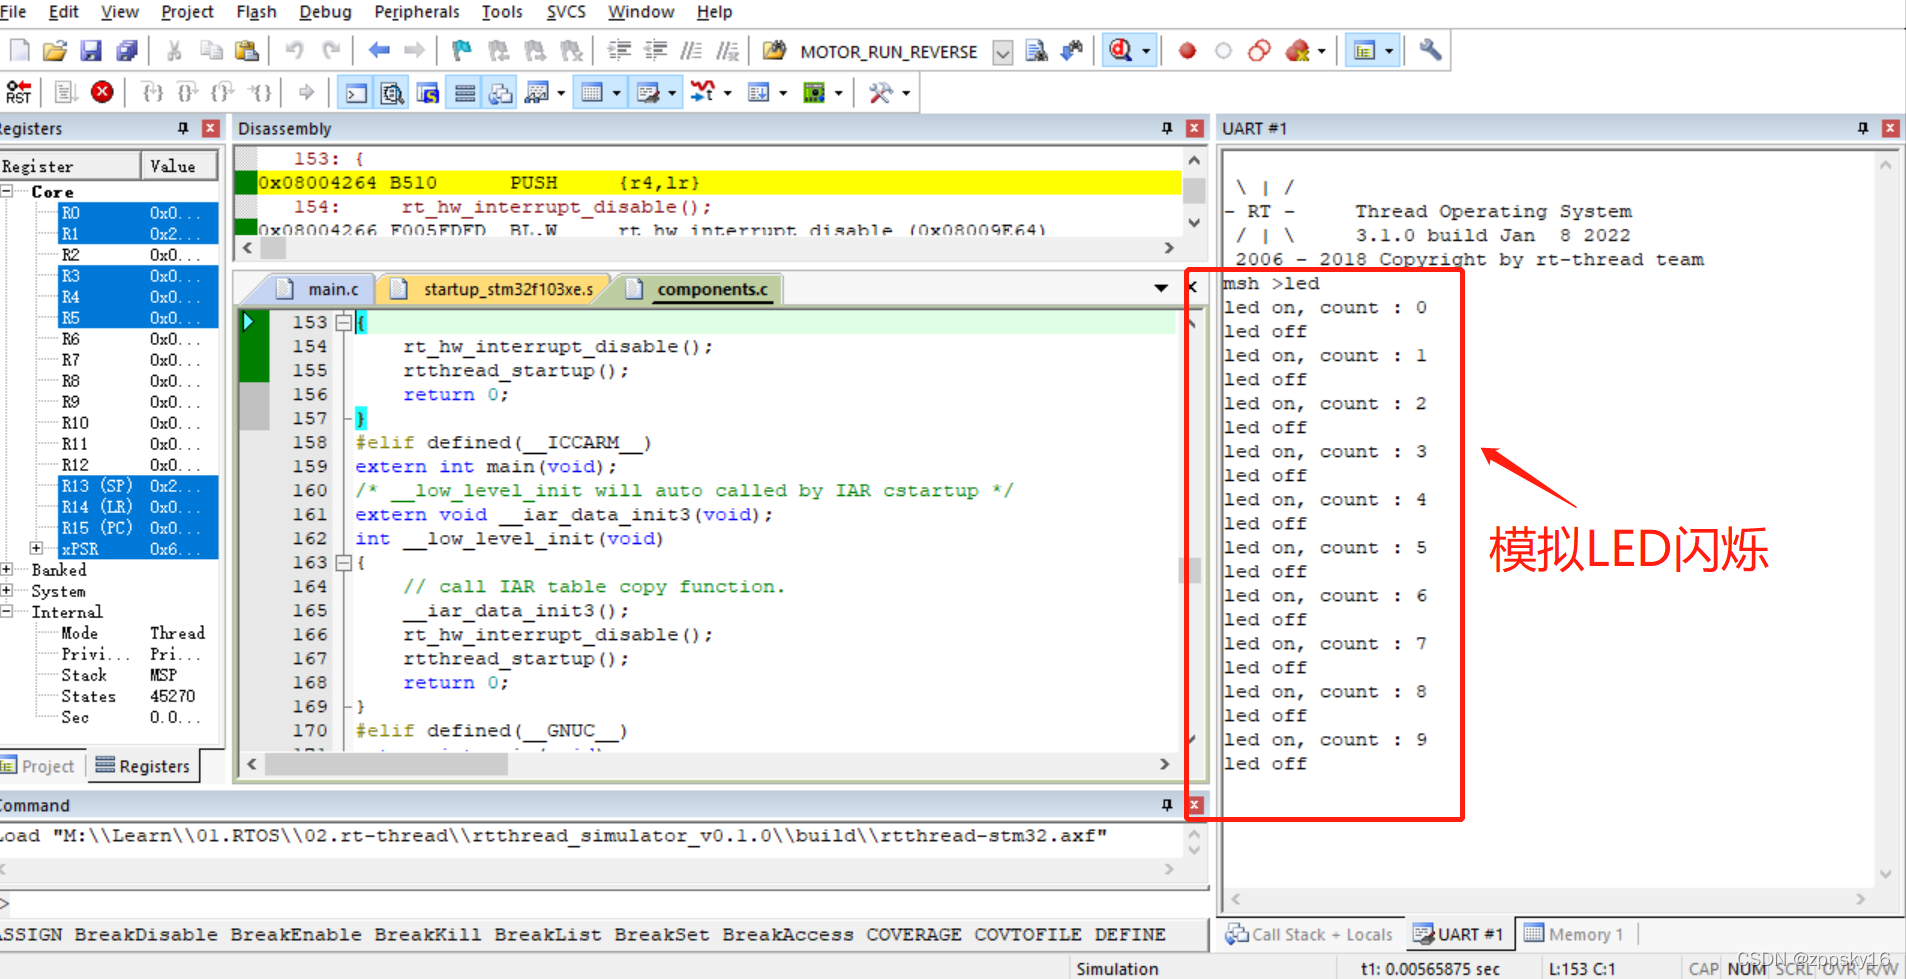
Task: Open the Toolbox icon
Action: click(880, 92)
